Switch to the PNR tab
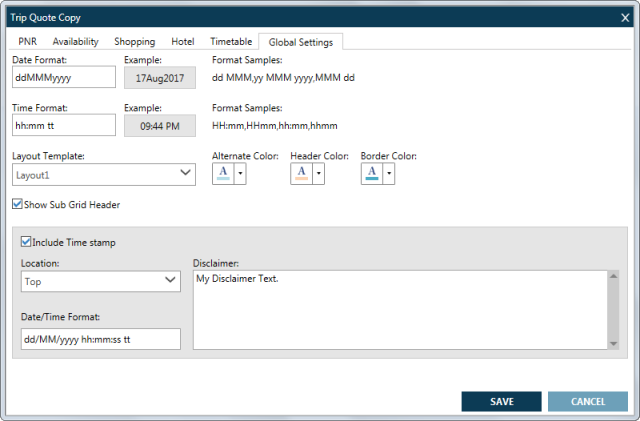This screenshot has height=421, width=640. click(28, 42)
